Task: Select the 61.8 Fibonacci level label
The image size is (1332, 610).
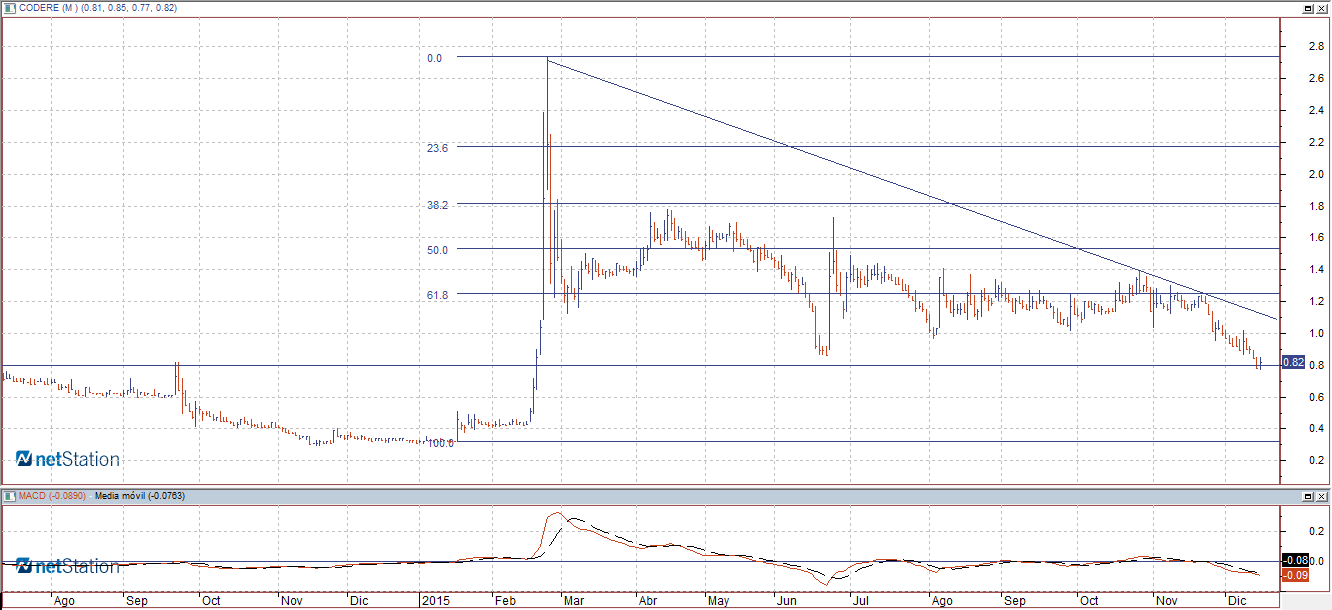Action: (437, 295)
